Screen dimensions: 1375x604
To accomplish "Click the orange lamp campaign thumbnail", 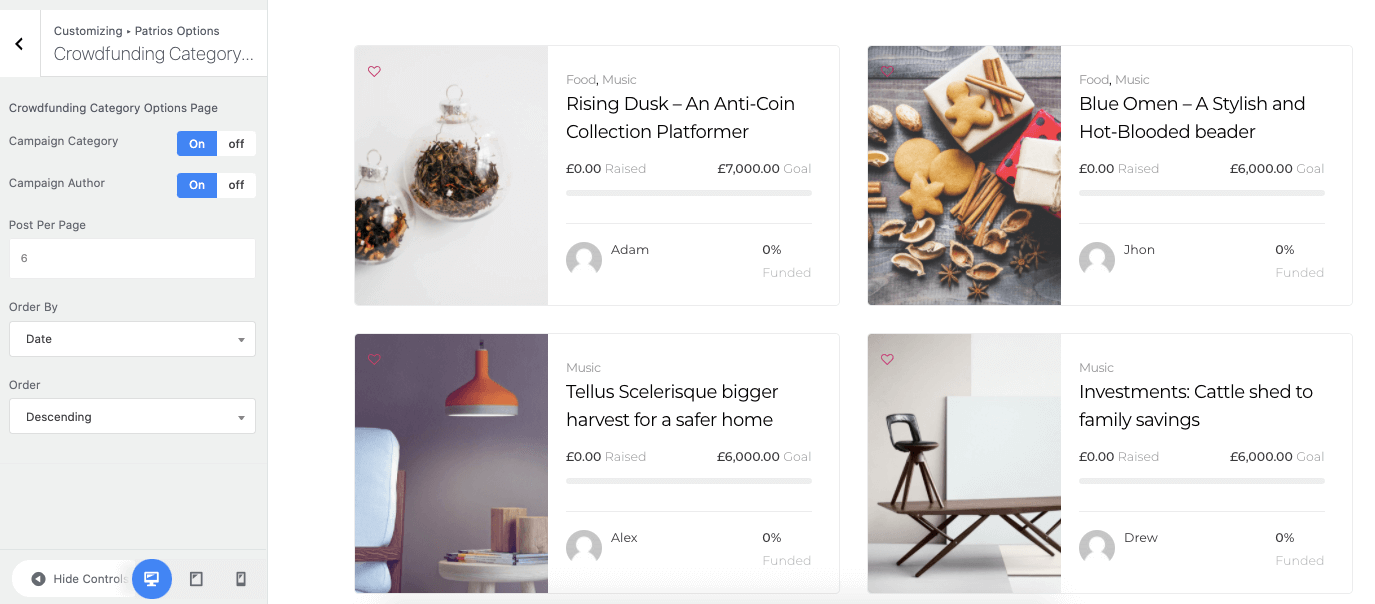I will (451, 463).
